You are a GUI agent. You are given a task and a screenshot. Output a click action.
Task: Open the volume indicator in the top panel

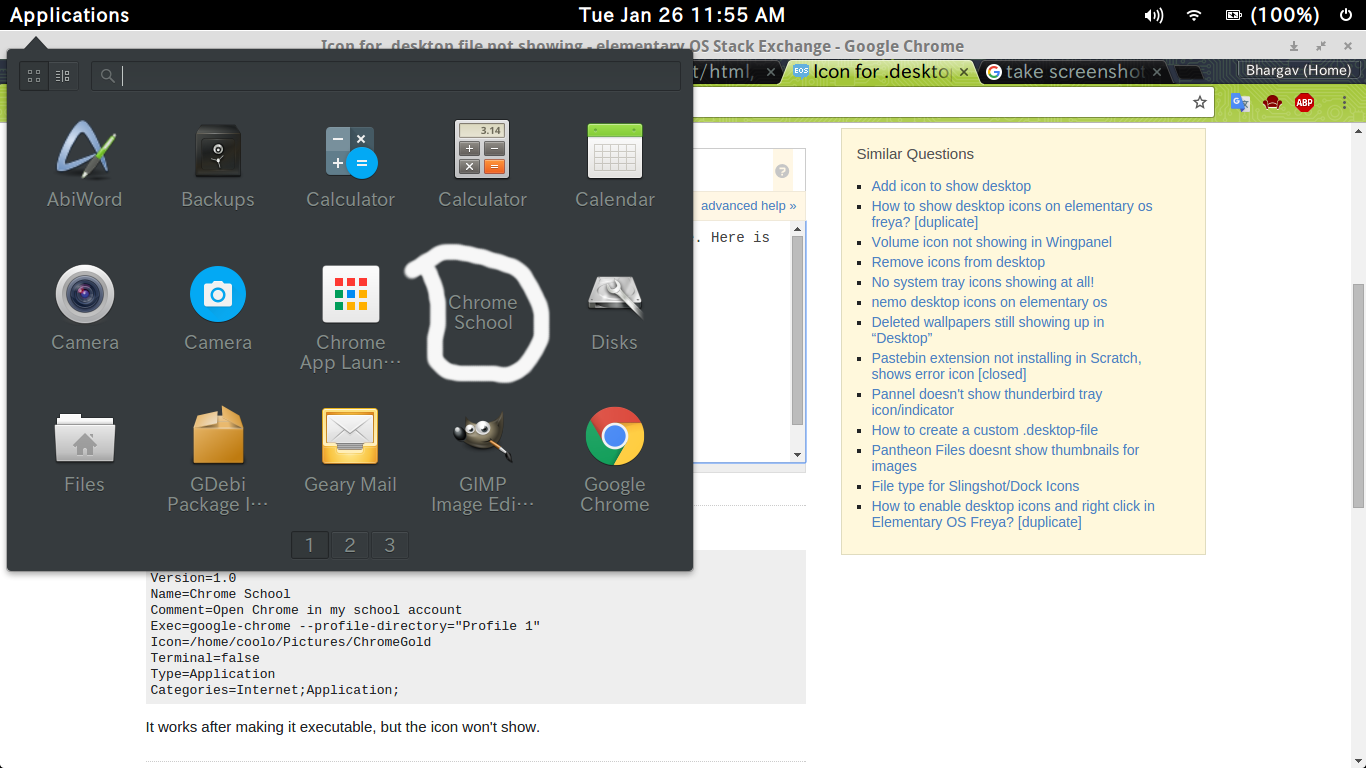point(1154,15)
